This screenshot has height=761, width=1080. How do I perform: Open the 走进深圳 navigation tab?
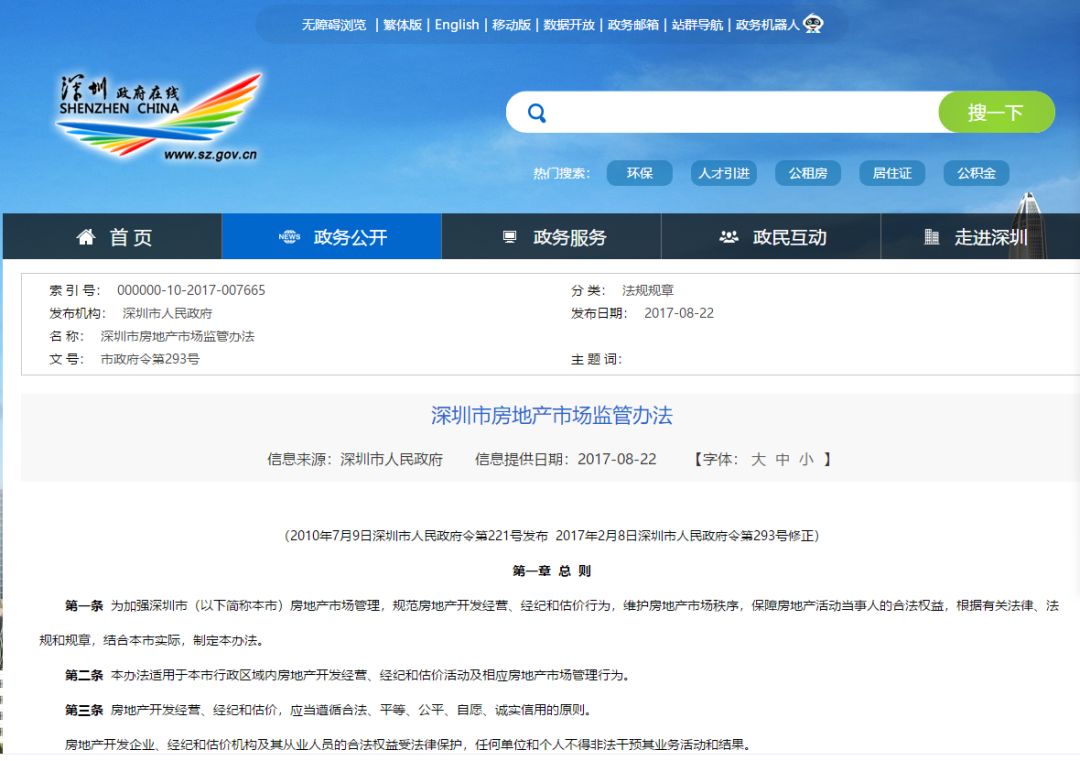(980, 237)
